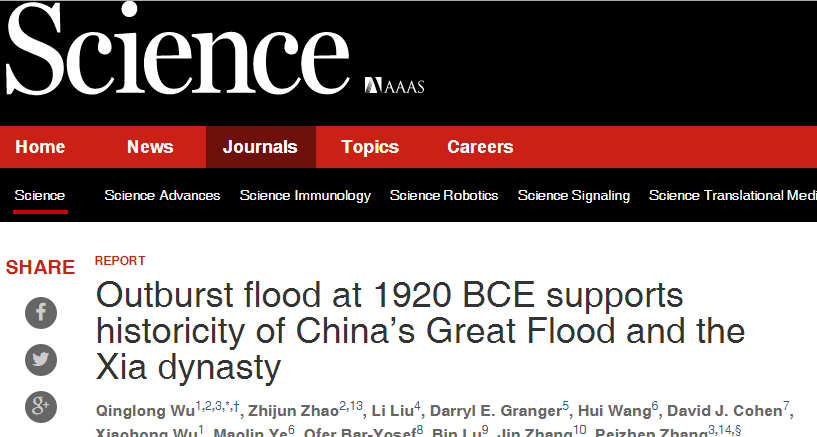This screenshot has width=817, height=437.
Task: Click the AAAS logo
Action: click(395, 86)
